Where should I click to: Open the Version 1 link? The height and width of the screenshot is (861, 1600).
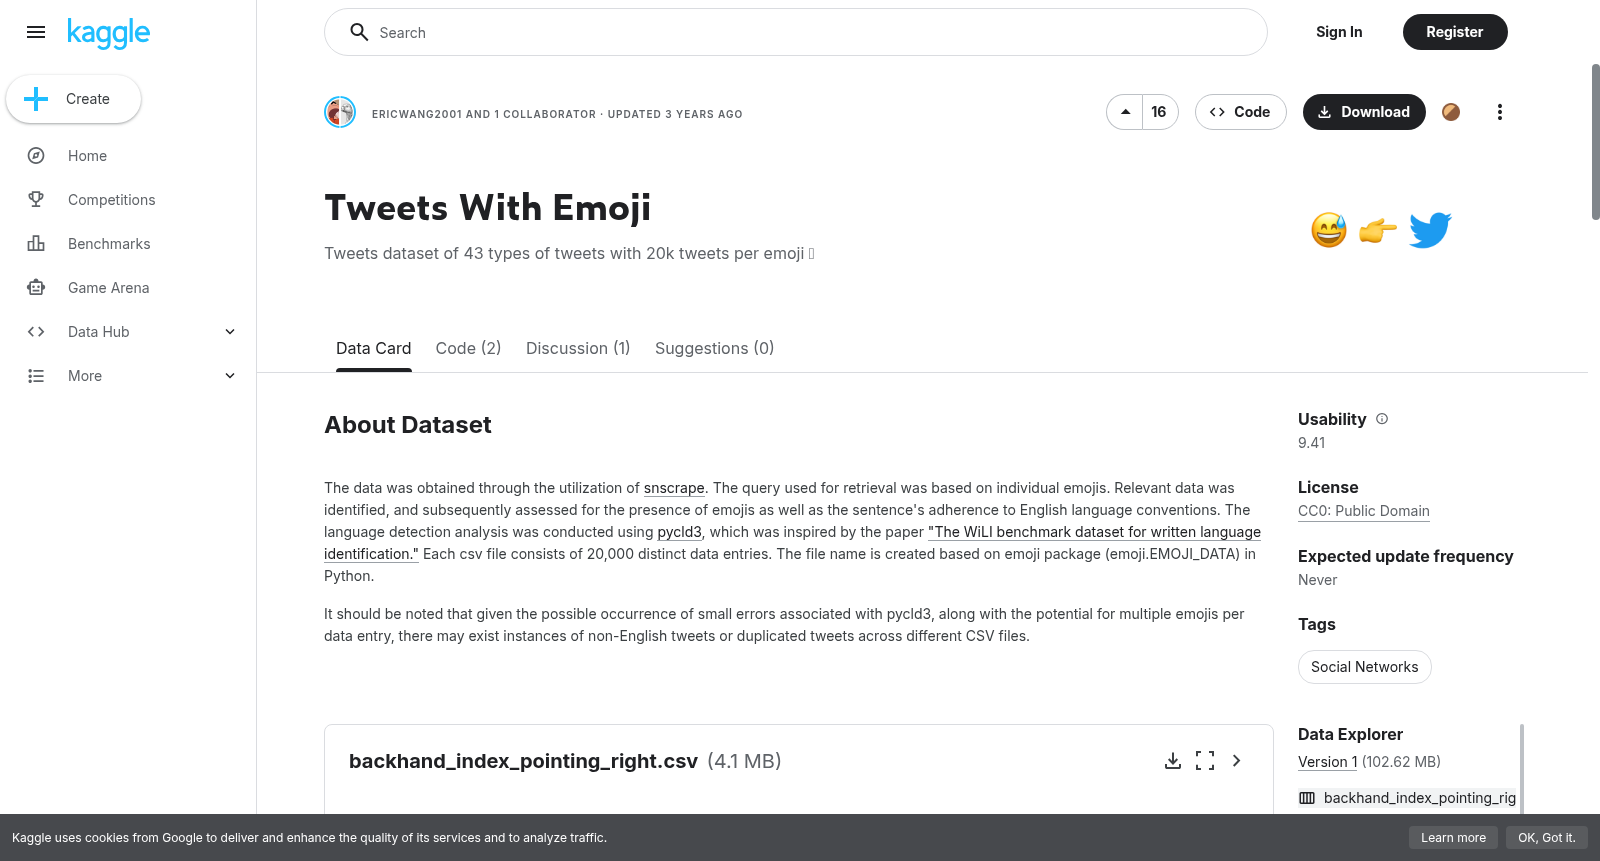click(x=1328, y=762)
